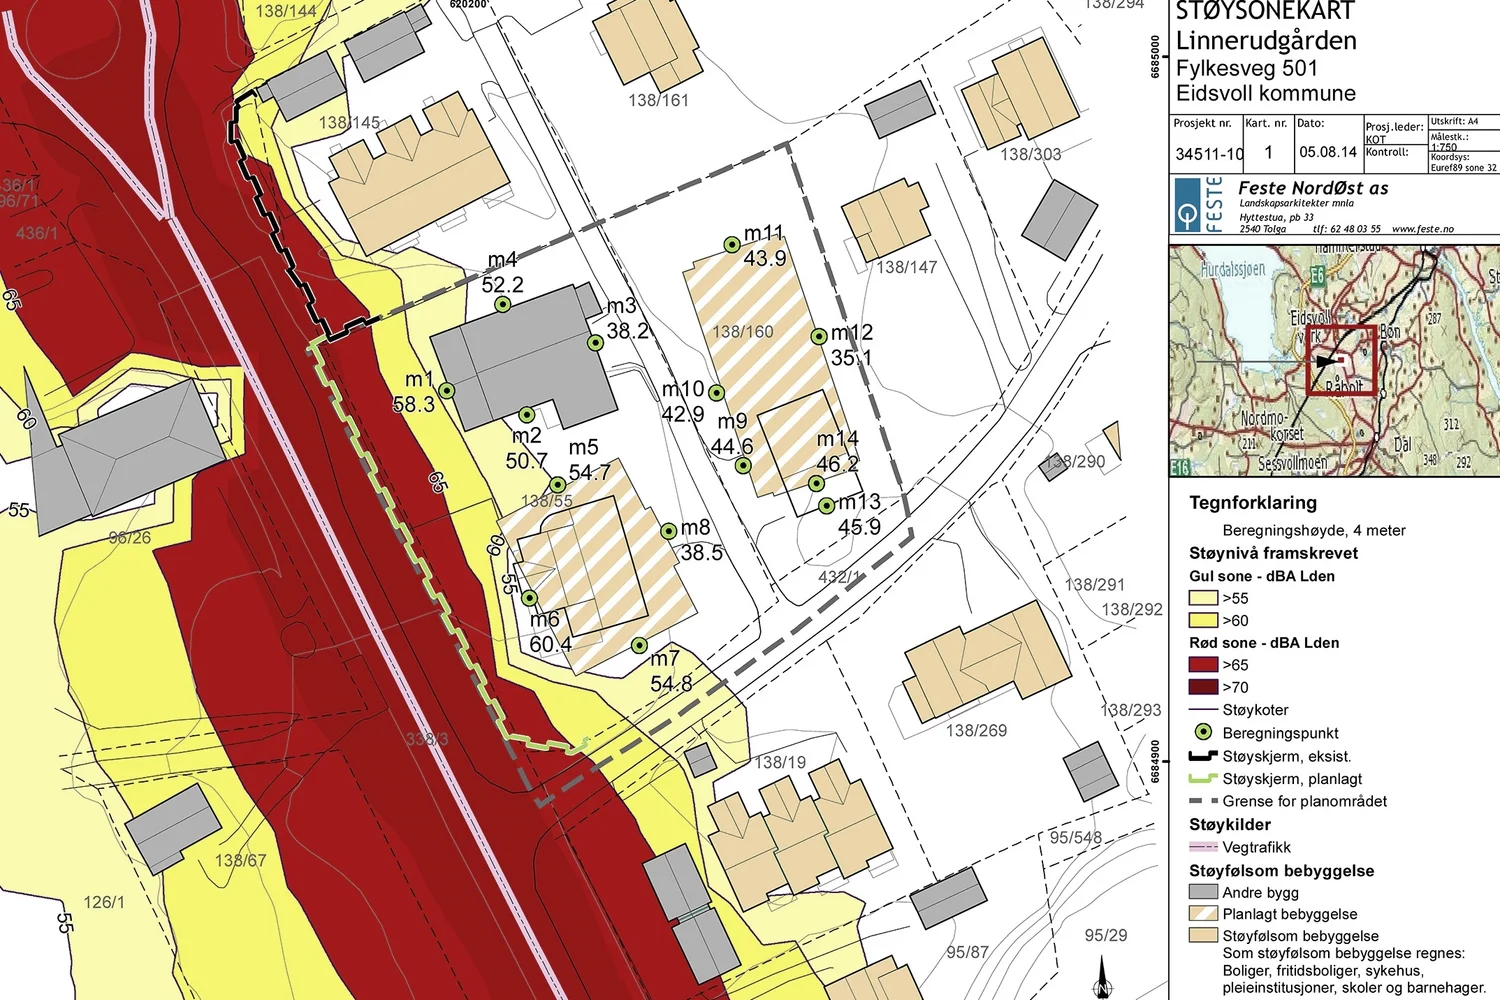Click parcel label 138/161

point(658,100)
